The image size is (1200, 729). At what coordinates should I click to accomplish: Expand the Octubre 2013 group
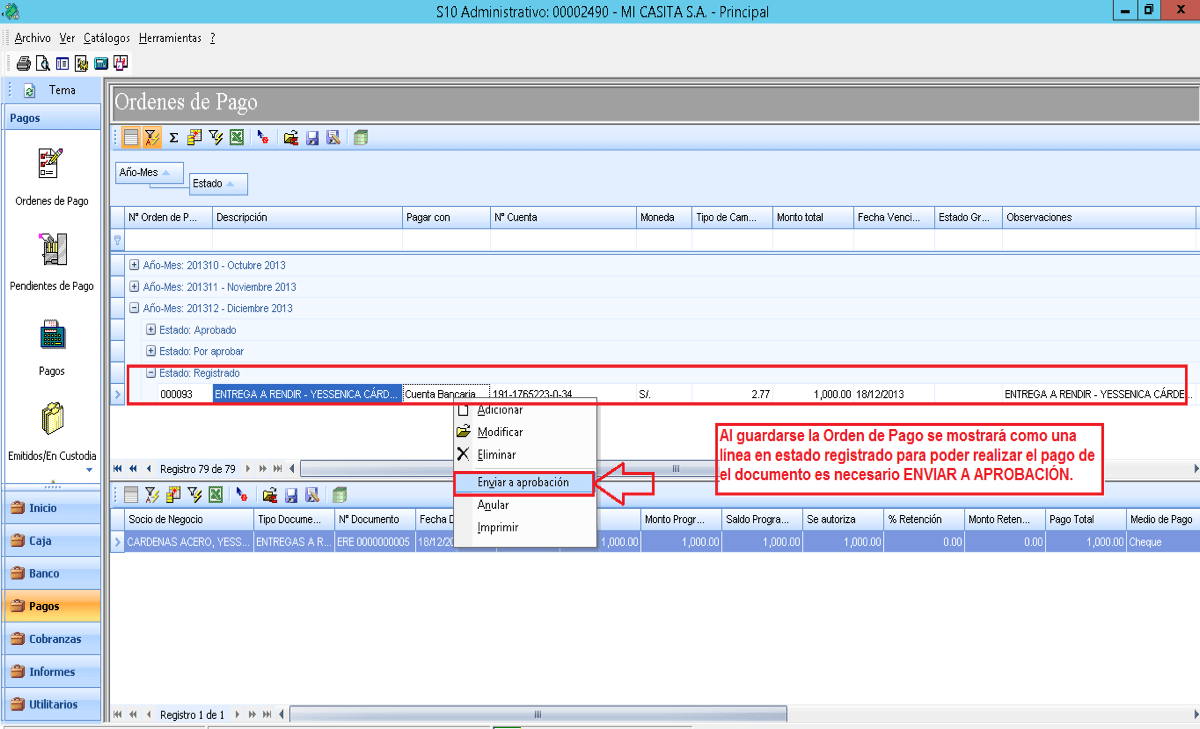coord(135,265)
